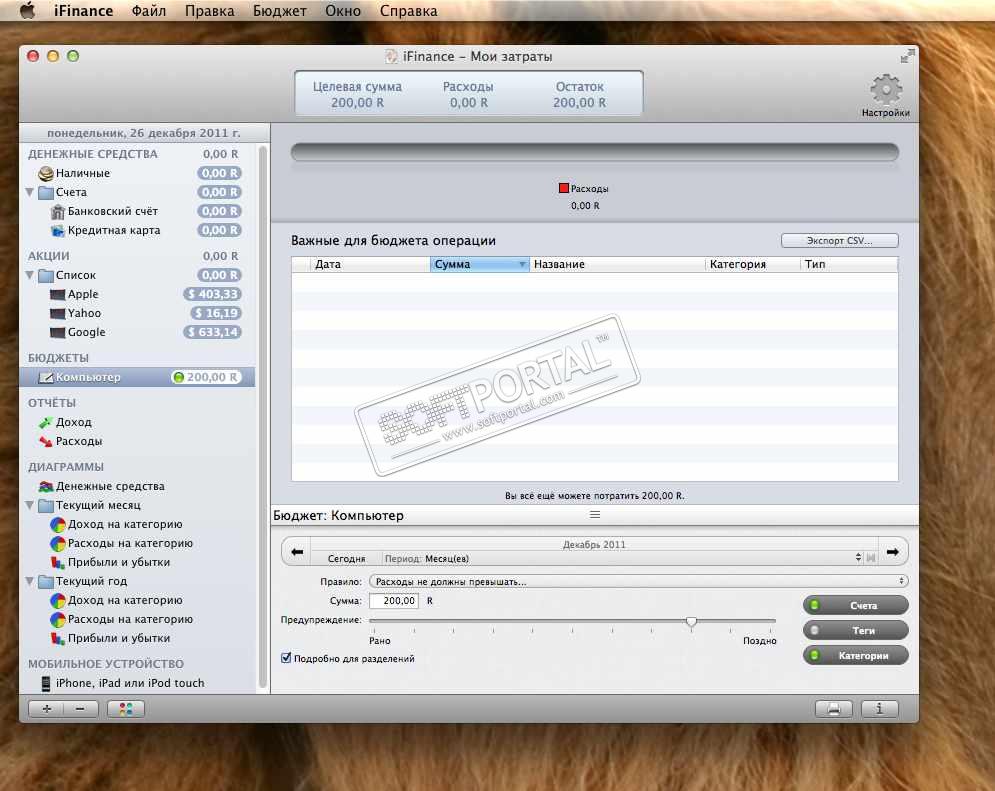Select the Компьютер budget row
The image size is (995, 791).
pos(137,377)
